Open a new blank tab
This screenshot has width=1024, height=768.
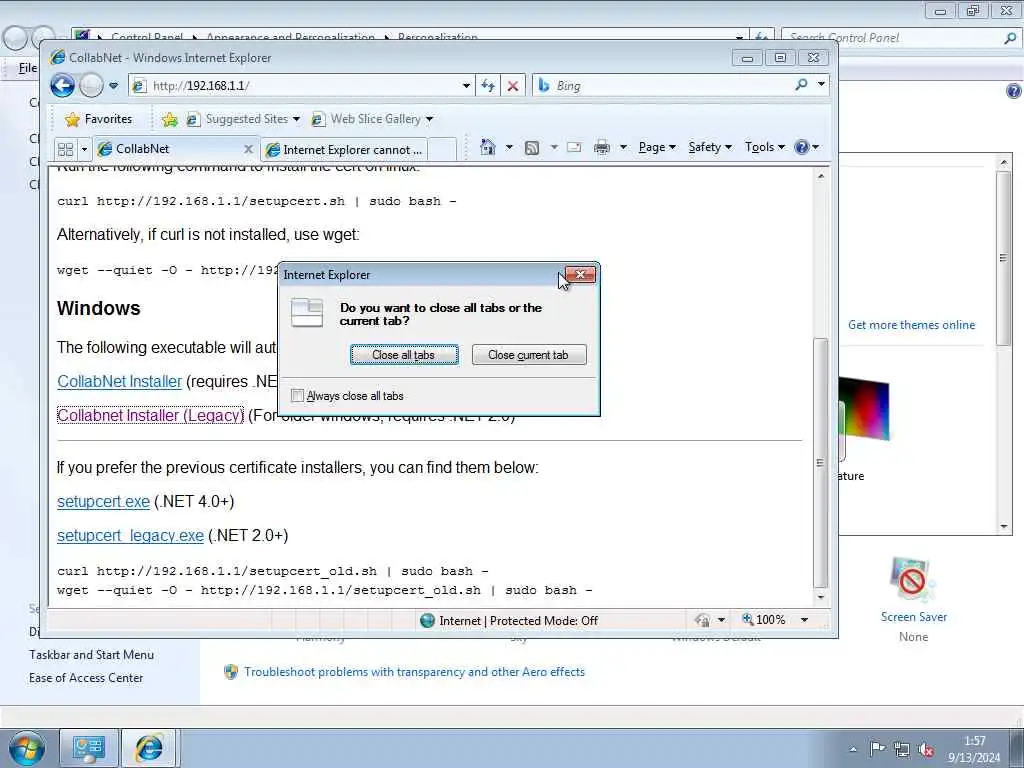444,150
